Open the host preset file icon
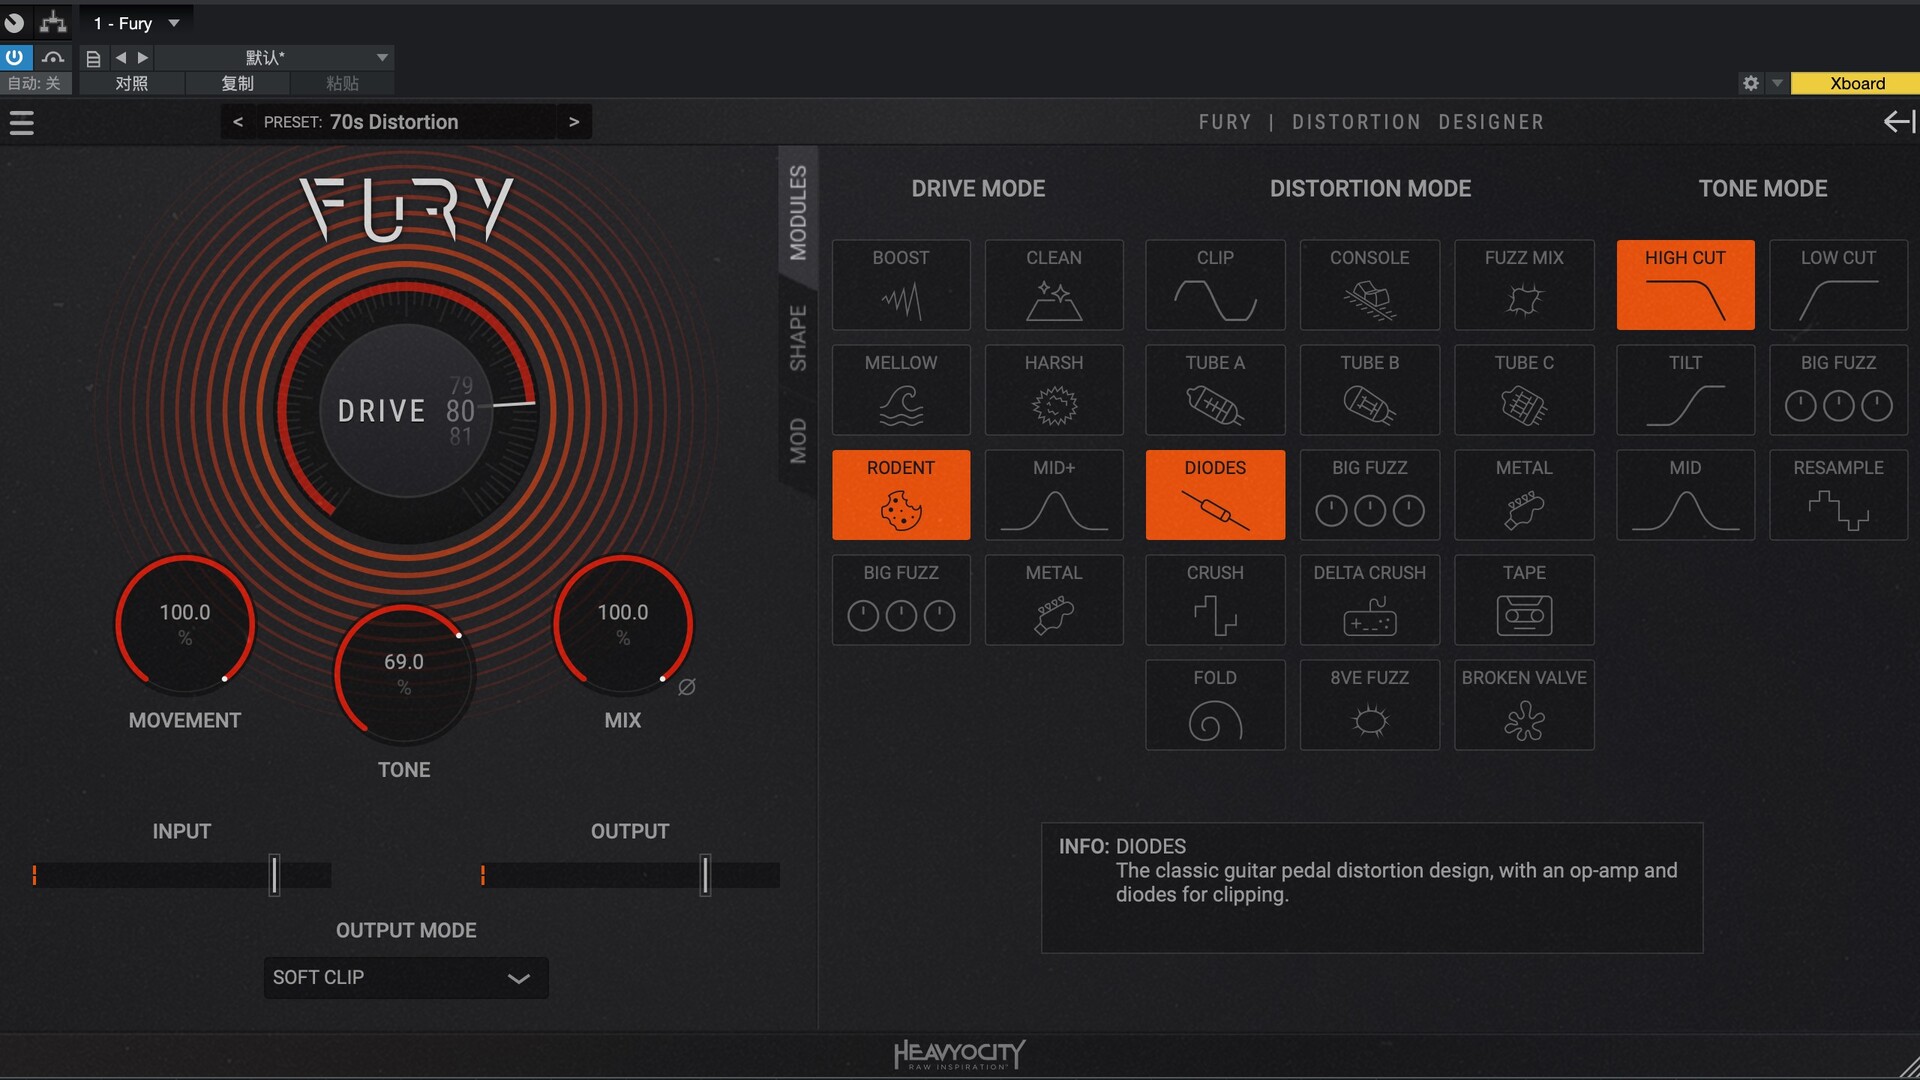Image resolution: width=1920 pixels, height=1080 pixels. [x=93, y=59]
